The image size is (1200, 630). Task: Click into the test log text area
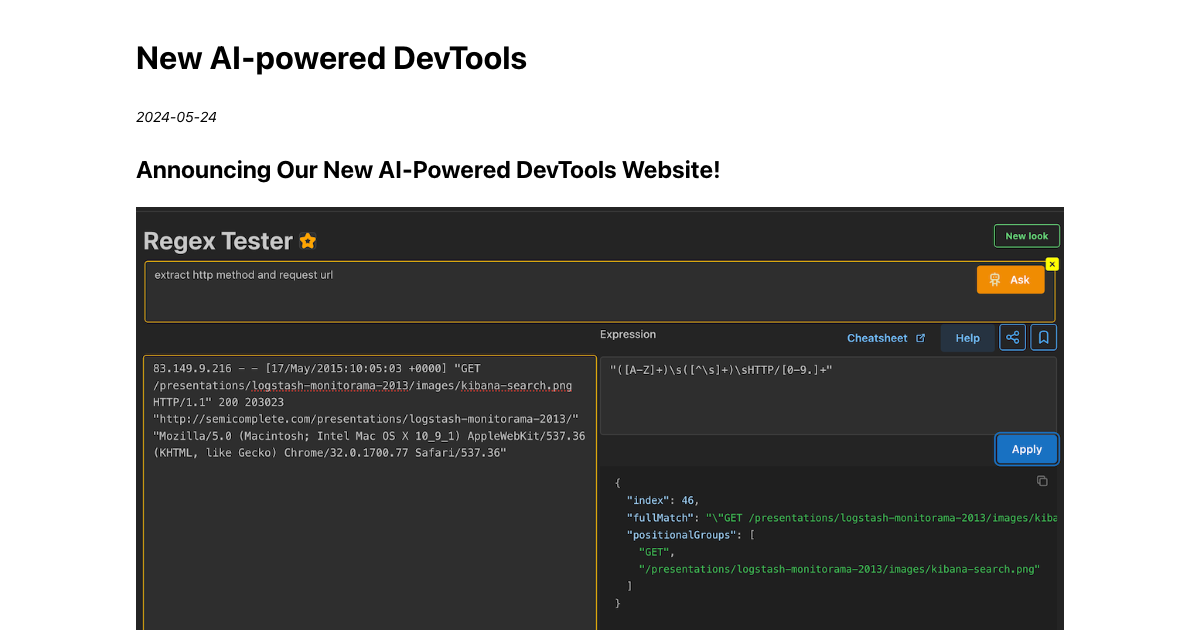(370, 492)
